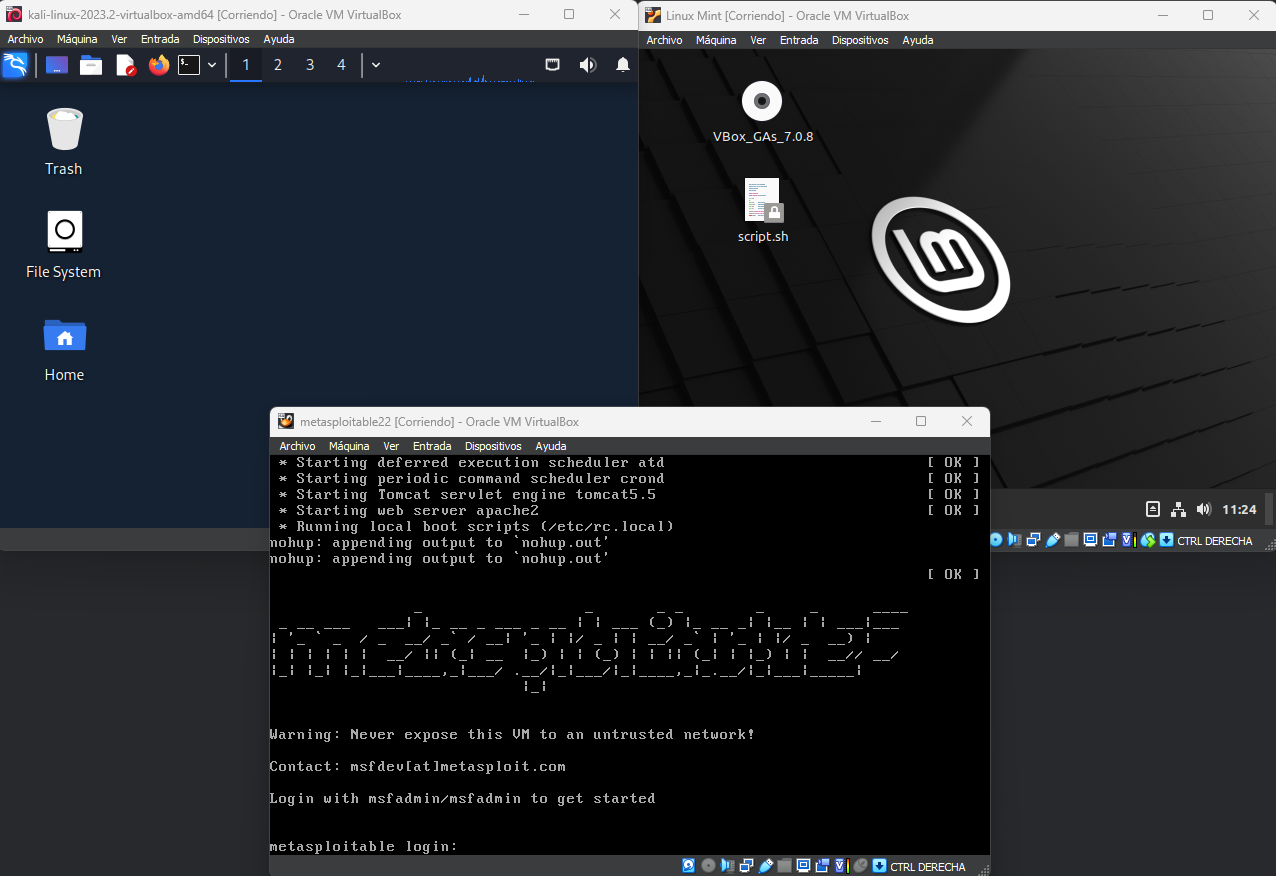This screenshot has height=876, width=1276.
Task: Click shared folders status icon in Mint window
Action: point(1072,540)
